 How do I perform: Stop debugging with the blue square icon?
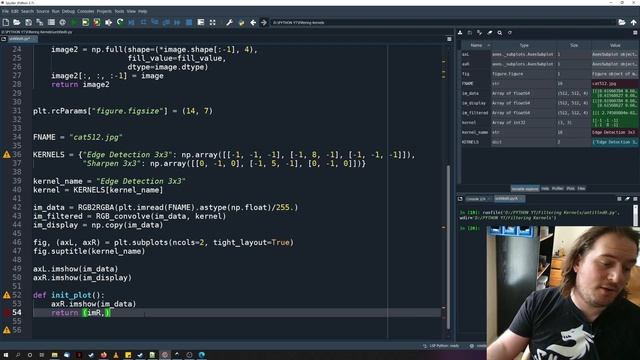click(x=189, y=22)
